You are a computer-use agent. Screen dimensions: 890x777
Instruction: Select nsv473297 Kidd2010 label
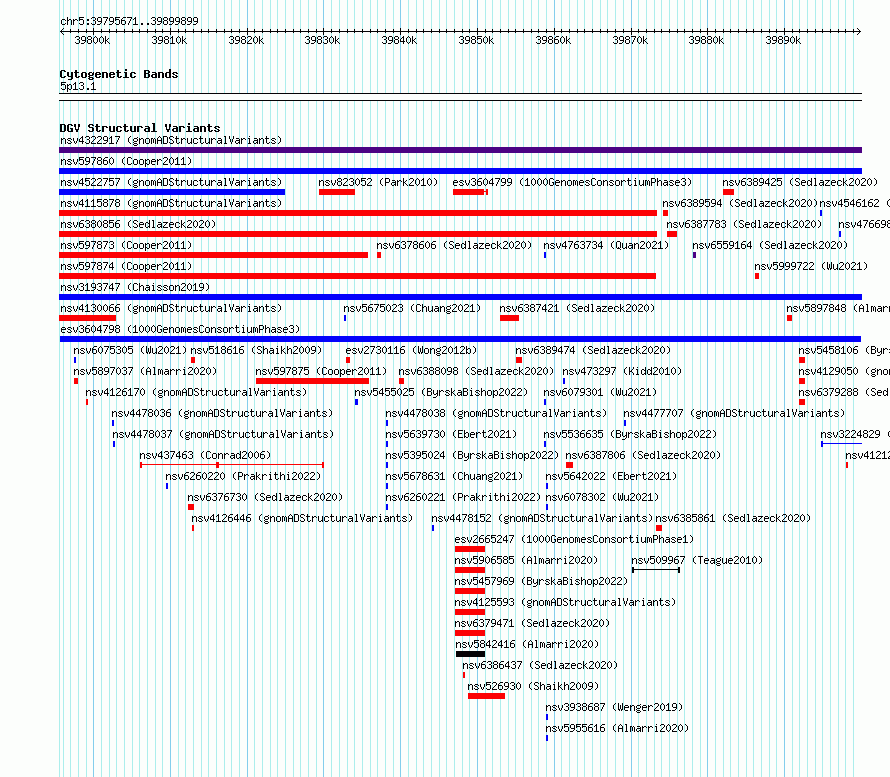622,371
